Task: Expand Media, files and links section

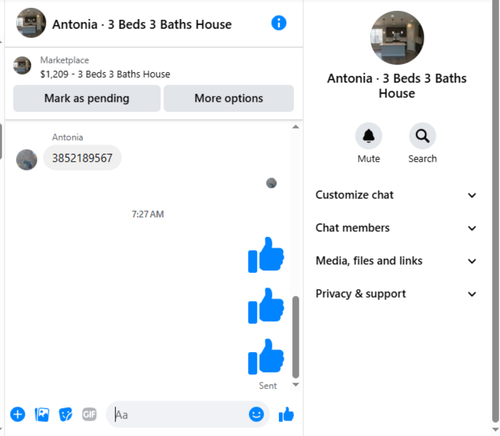Action: click(396, 261)
